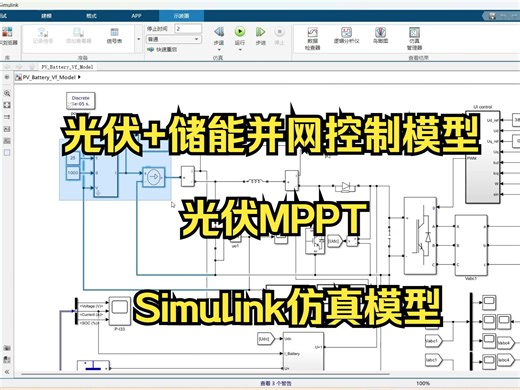The width and height of the screenshot is (520, 390).
Task: Click PV_Battery_Vf_Model in the breadcrumb bar
Action: click(49, 77)
